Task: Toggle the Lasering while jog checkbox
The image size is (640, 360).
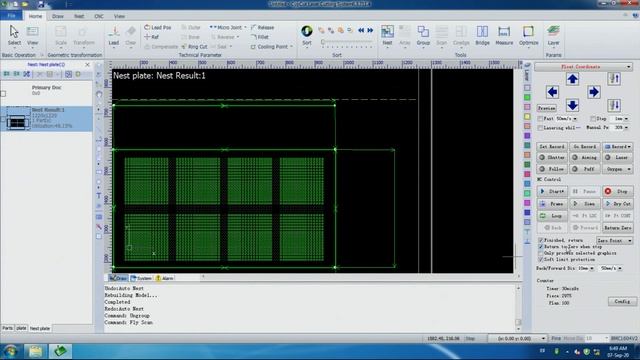Action: coord(540,128)
